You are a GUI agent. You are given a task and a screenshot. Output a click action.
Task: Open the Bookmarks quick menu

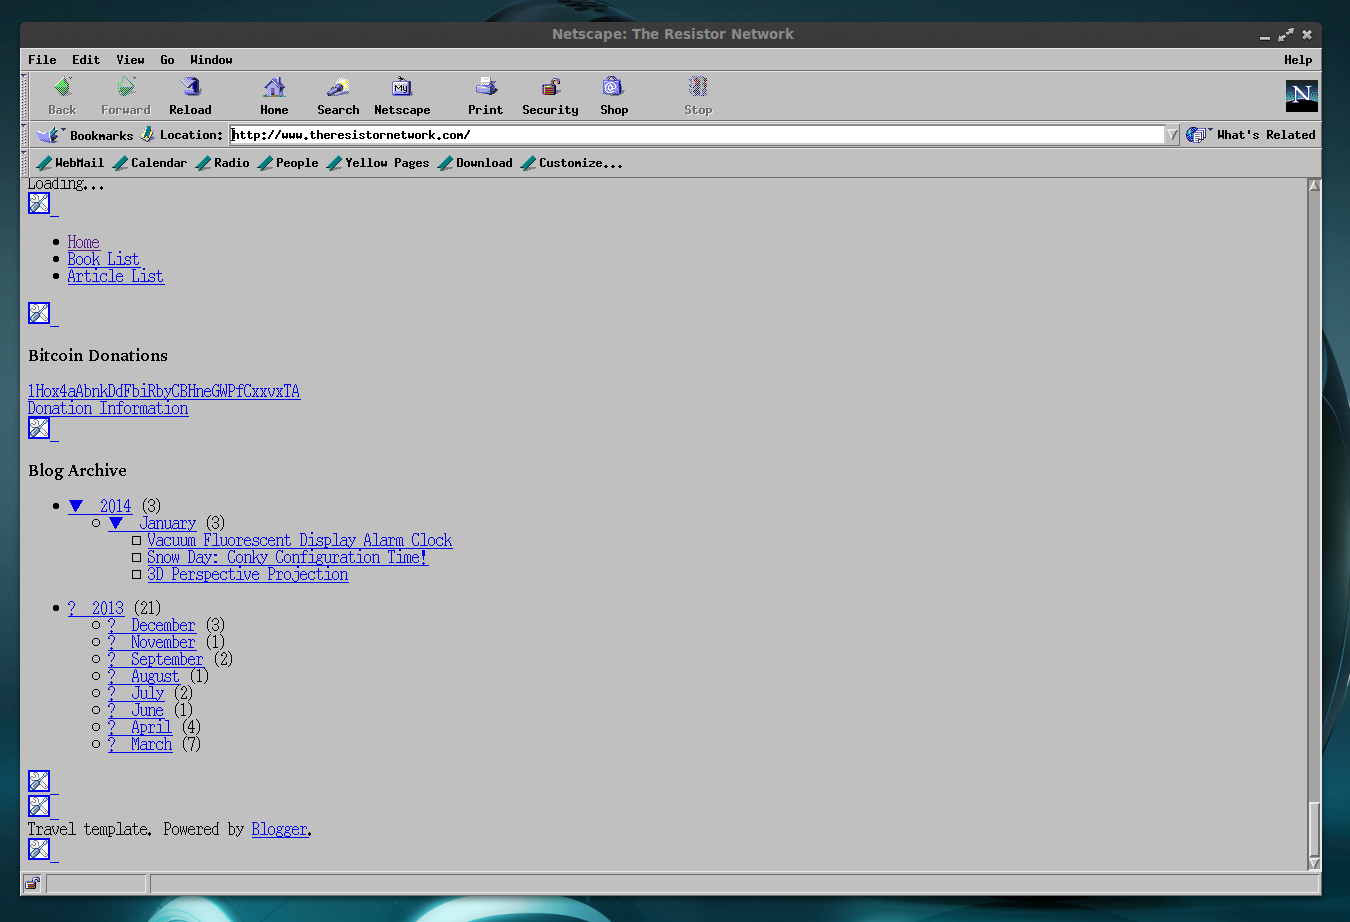(85, 135)
